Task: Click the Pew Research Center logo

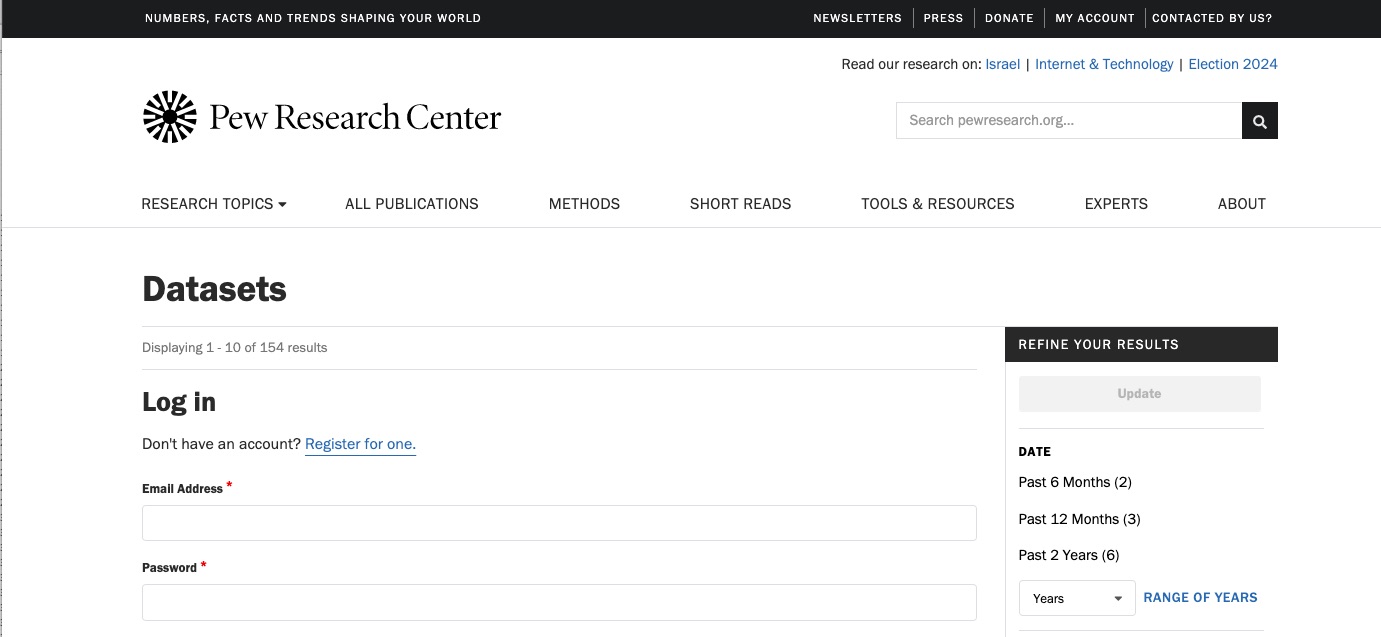Action: pyautogui.click(x=321, y=116)
